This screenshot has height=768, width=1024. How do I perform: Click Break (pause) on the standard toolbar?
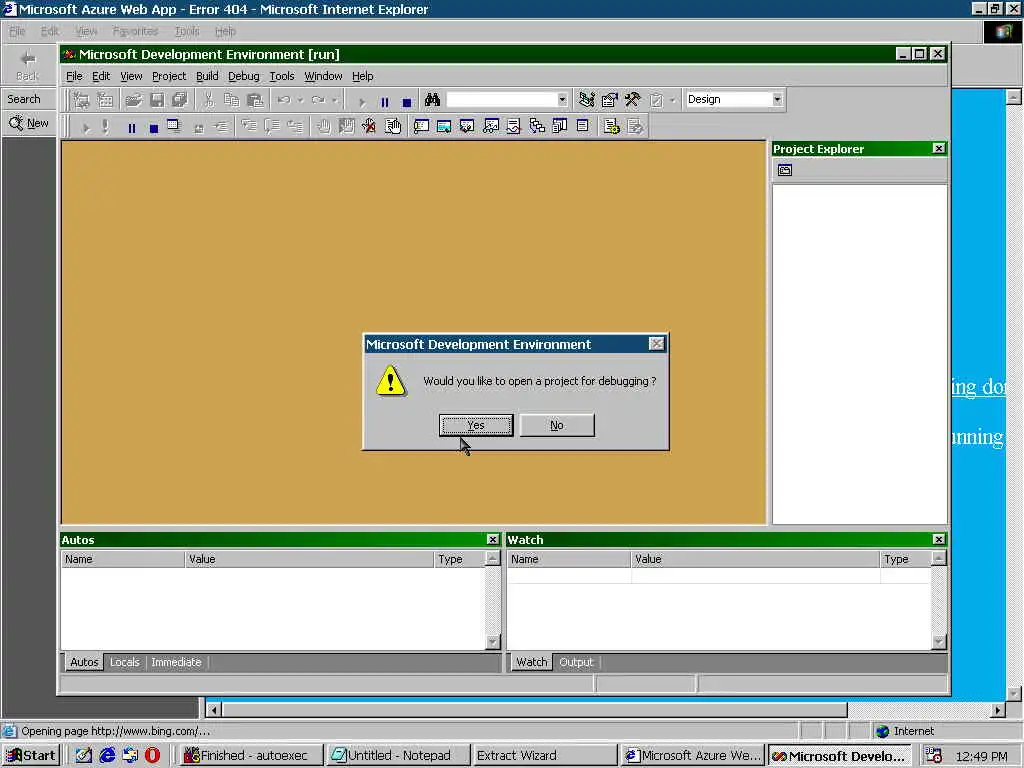pyautogui.click(x=385, y=102)
